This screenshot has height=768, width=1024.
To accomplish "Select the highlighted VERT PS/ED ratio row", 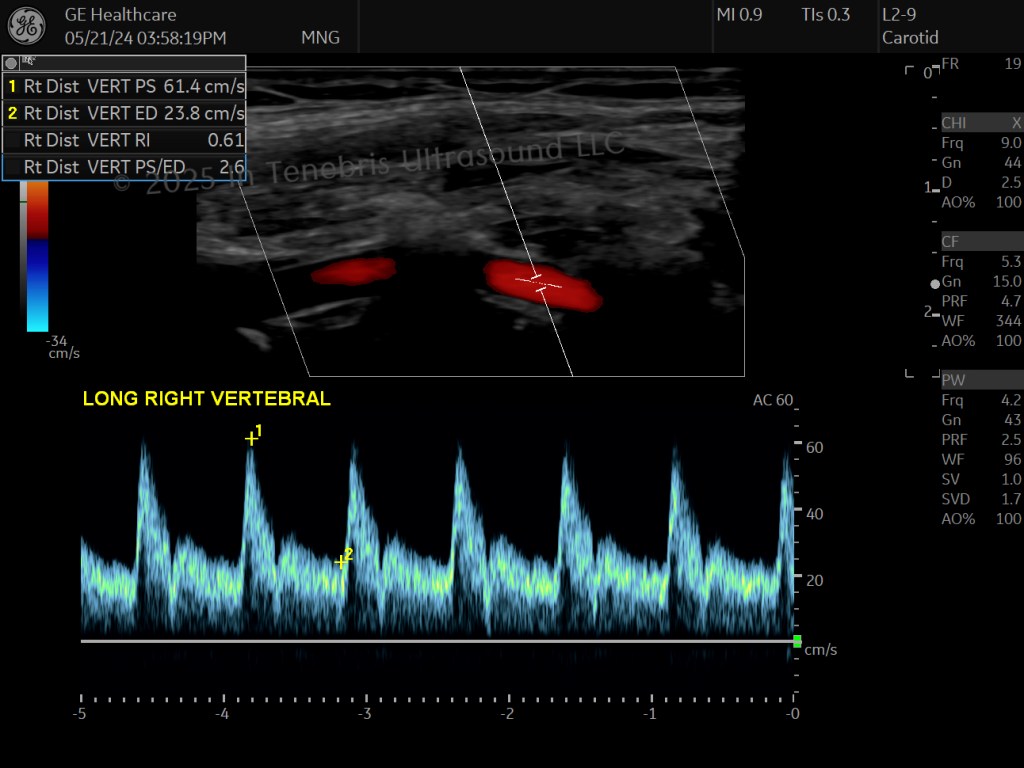I will tap(124, 167).
